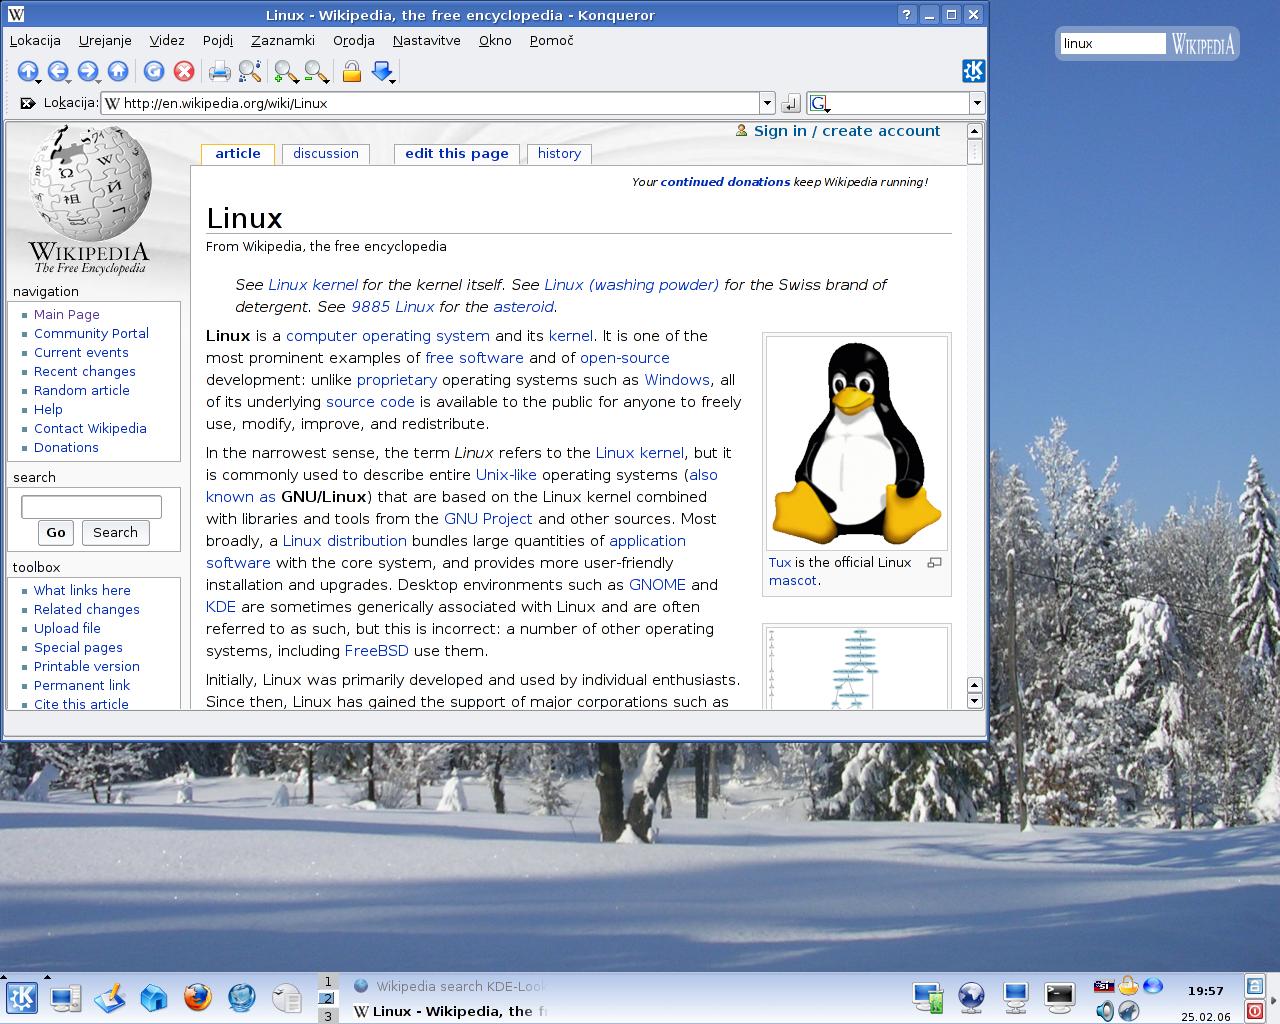Click the Forward navigation arrow
Viewport: 1280px width, 1024px height.
coord(88,71)
